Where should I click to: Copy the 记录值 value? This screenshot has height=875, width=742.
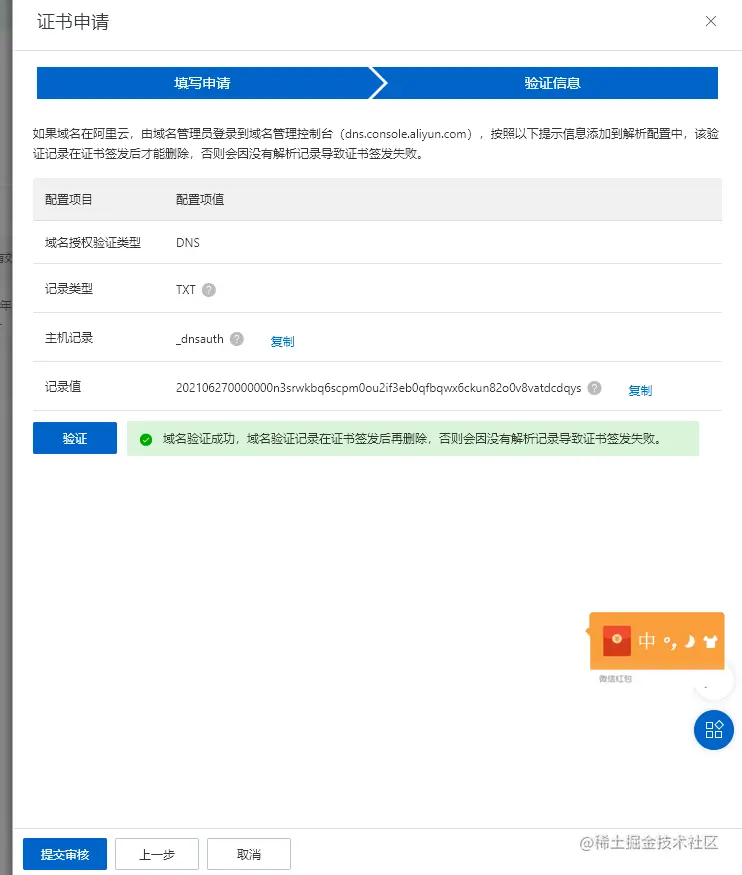640,391
